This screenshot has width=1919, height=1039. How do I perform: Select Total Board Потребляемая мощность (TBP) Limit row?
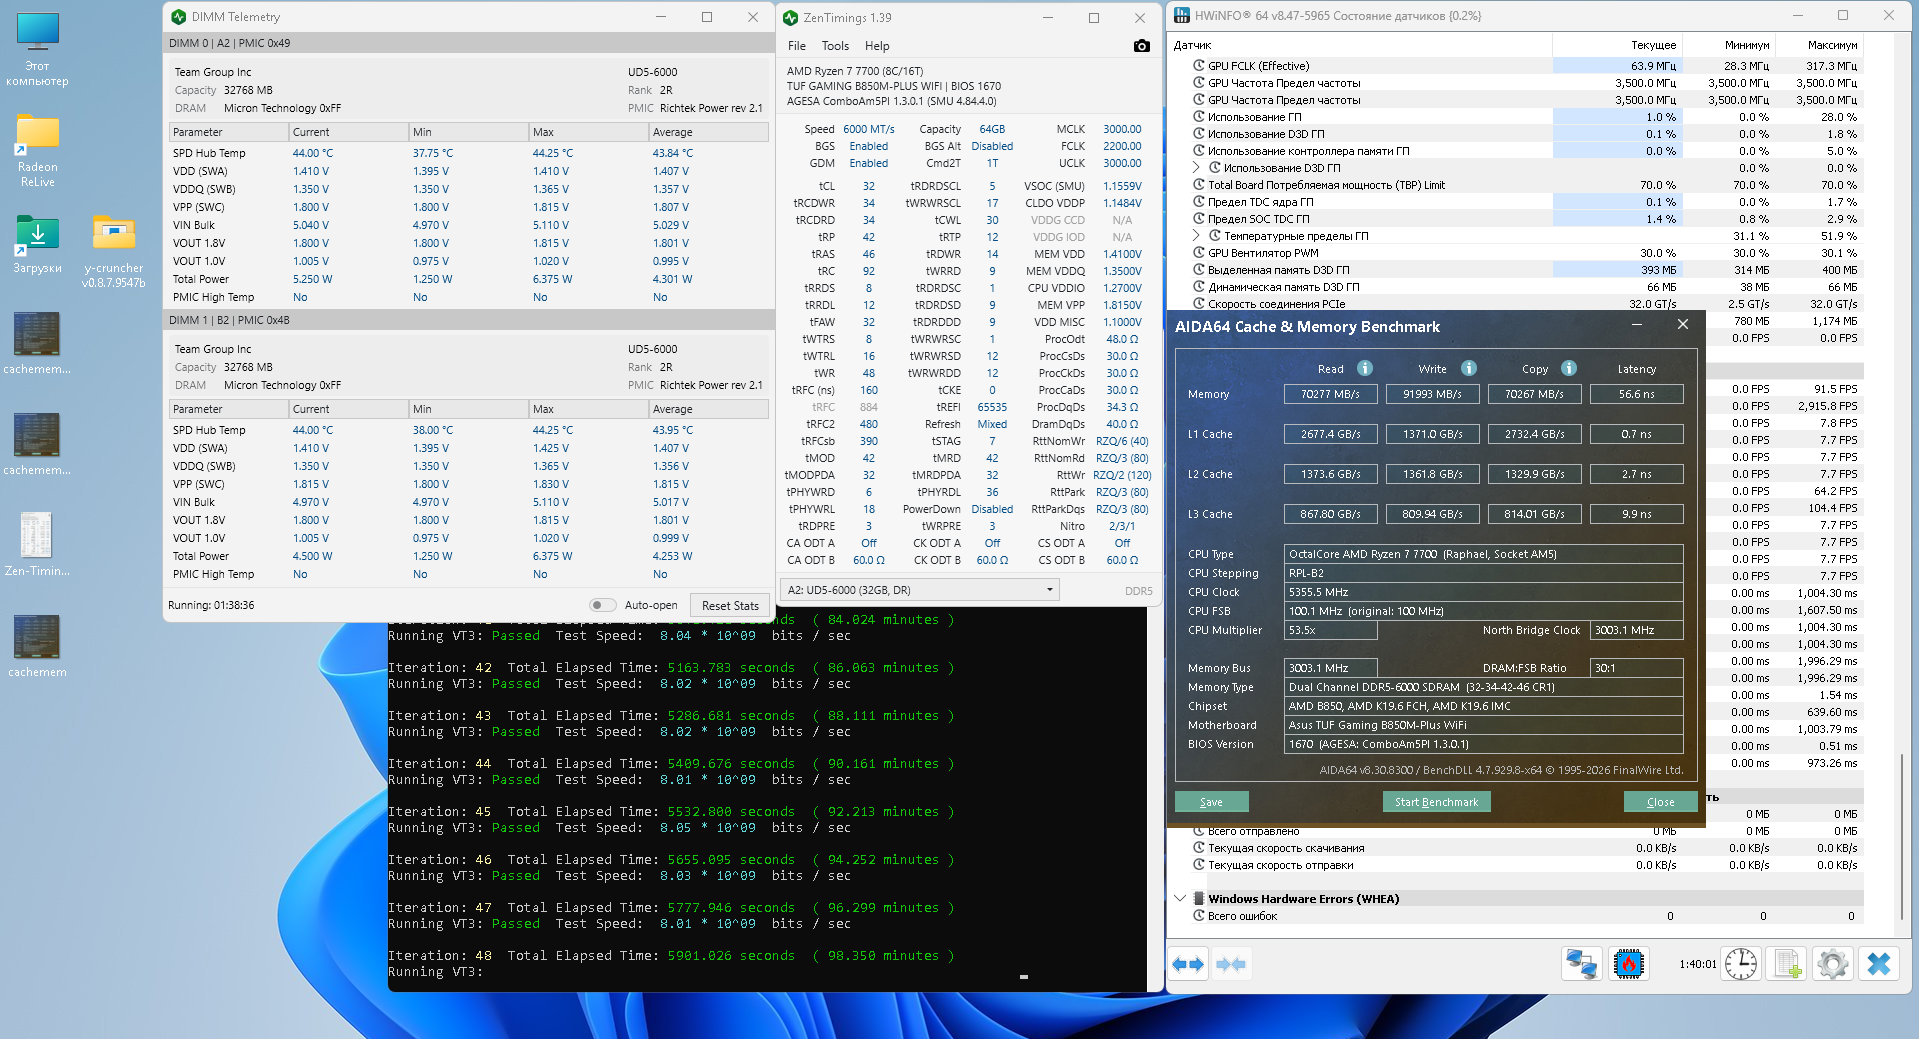tap(1517, 185)
